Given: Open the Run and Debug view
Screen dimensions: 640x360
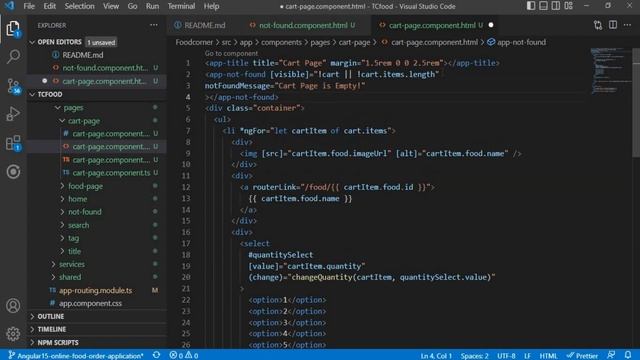Looking at the screenshot, I should pos(13,114).
